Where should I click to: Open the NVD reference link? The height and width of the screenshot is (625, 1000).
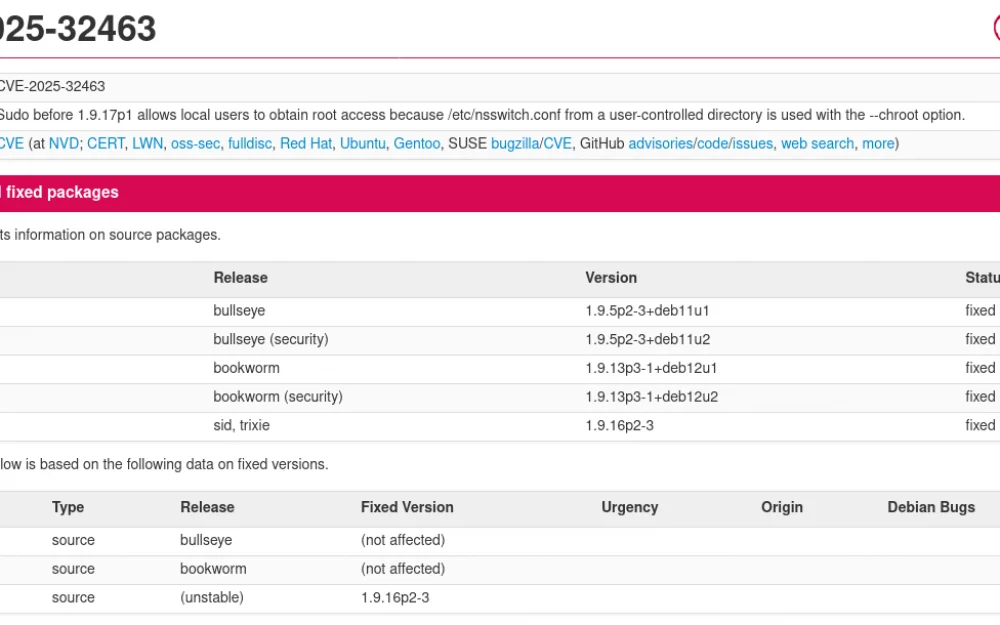pyautogui.click(x=64, y=143)
